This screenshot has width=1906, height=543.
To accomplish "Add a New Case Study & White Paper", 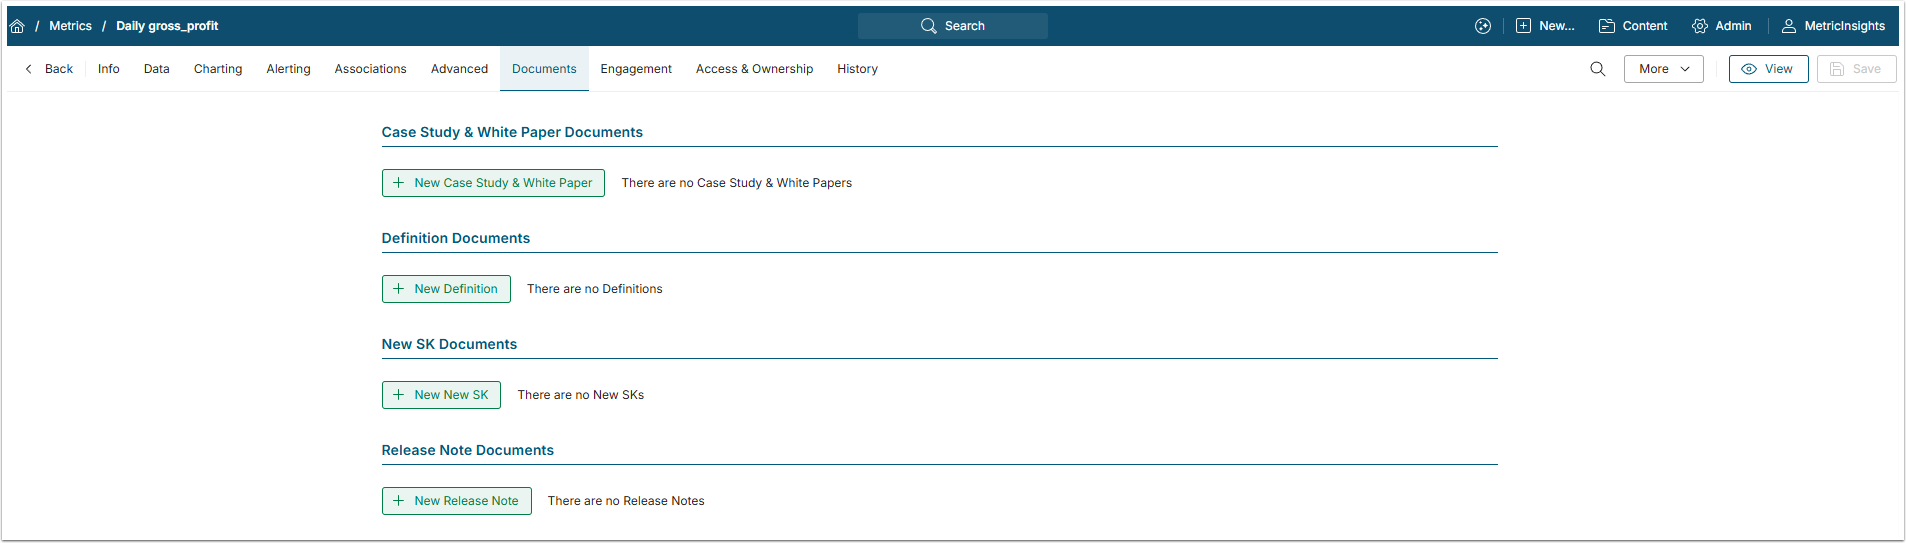I will [493, 183].
